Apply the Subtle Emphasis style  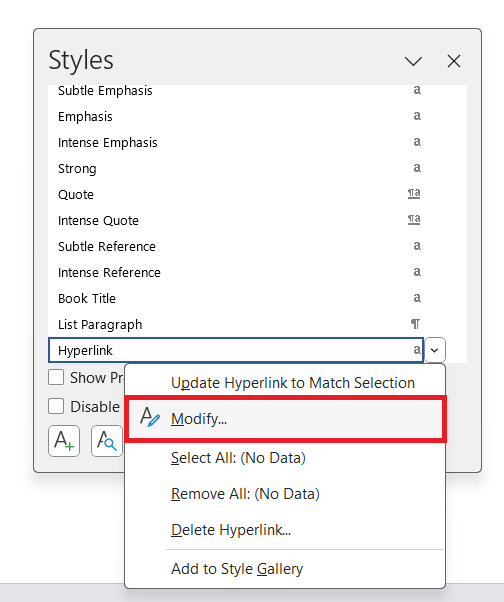tap(236, 91)
